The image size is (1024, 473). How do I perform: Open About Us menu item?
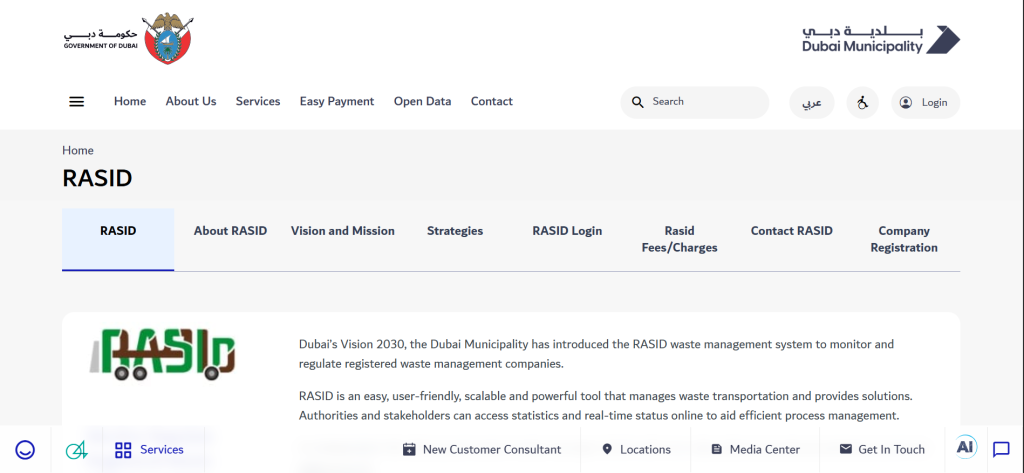tap(191, 101)
